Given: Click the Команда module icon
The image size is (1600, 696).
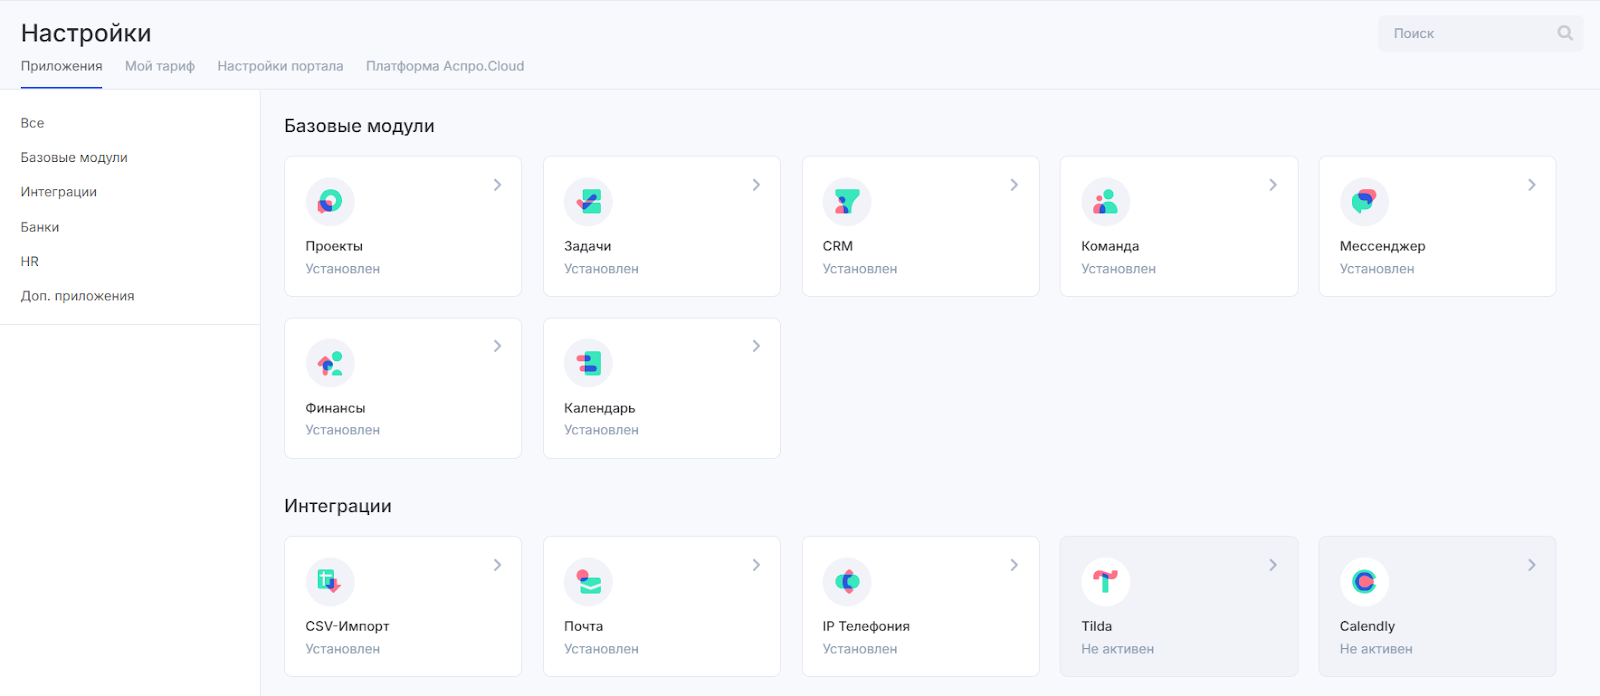Looking at the screenshot, I should [x=1105, y=202].
